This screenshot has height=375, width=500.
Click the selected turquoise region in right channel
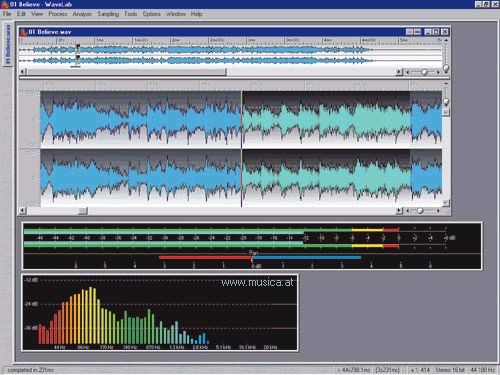pos(326,178)
